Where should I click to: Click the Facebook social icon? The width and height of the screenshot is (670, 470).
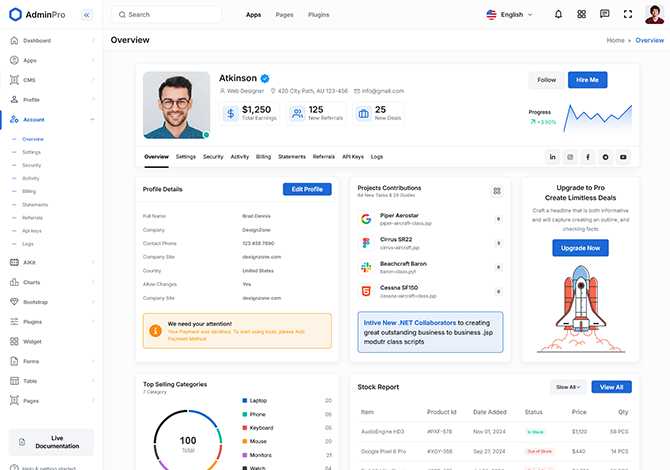tap(588, 157)
